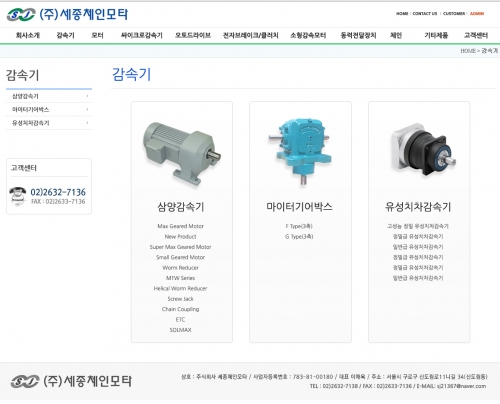Image resolution: width=500 pixels, height=404 pixels.
Task: Expand the 삼양감속기 sidebar chevron
Action: tap(87, 96)
